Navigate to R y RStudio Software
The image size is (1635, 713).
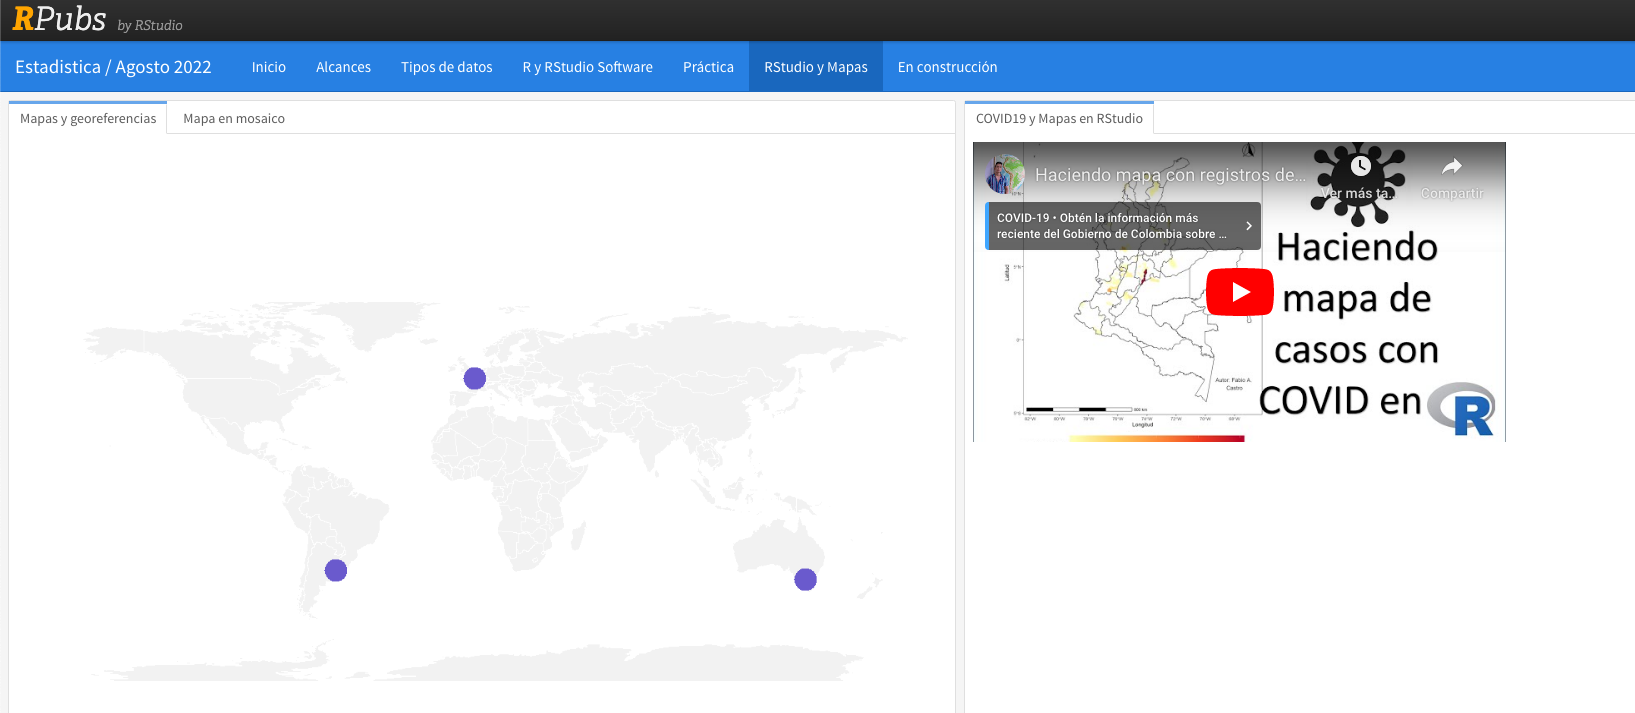pos(587,67)
